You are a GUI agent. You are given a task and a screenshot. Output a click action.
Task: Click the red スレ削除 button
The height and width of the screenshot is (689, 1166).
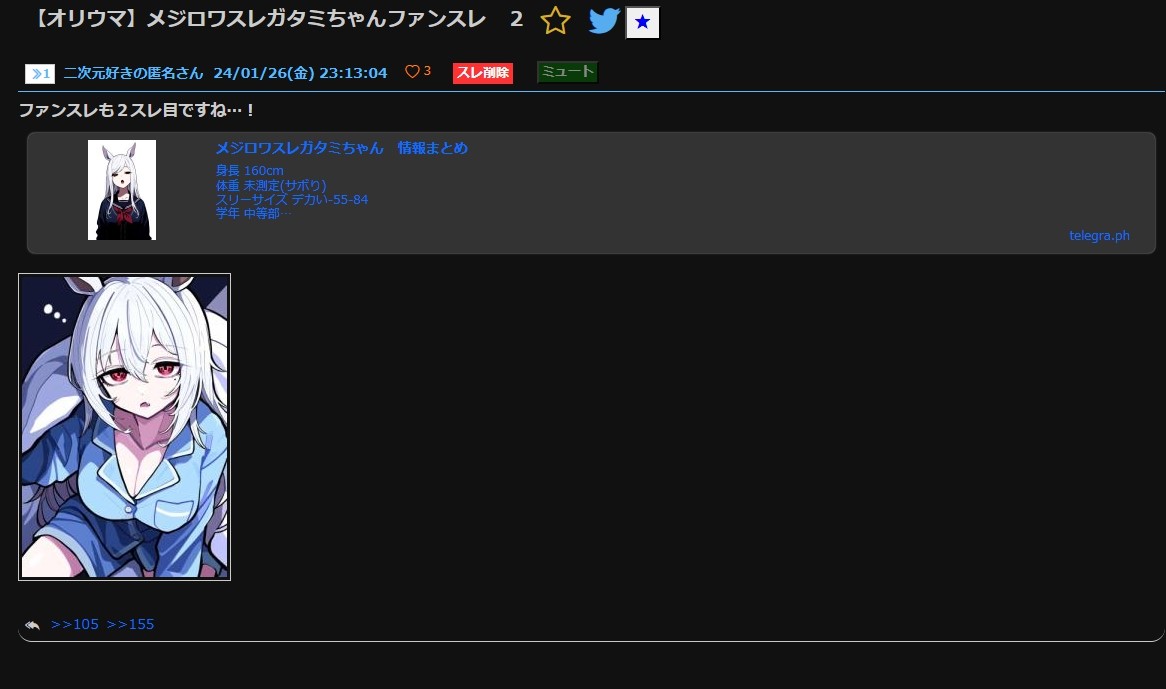point(483,73)
